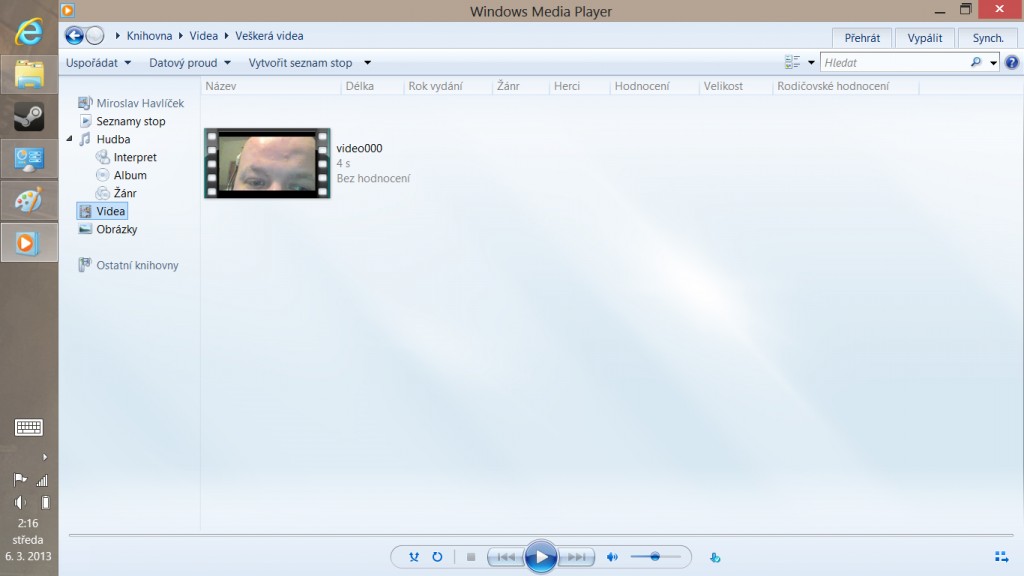Mute the volume speaker icon
Image resolution: width=1024 pixels, height=576 pixels.
pyautogui.click(x=612, y=557)
